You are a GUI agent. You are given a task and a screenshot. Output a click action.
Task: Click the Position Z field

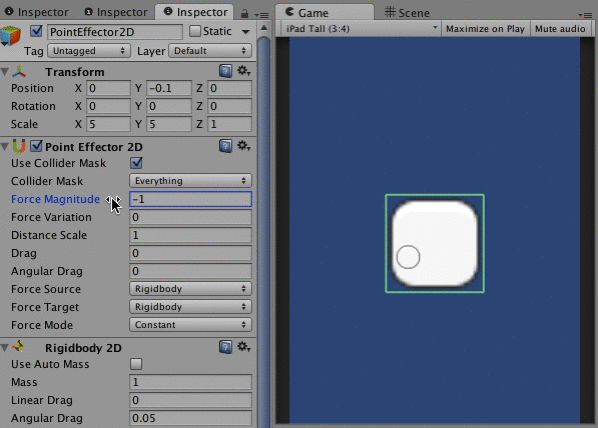click(230, 88)
